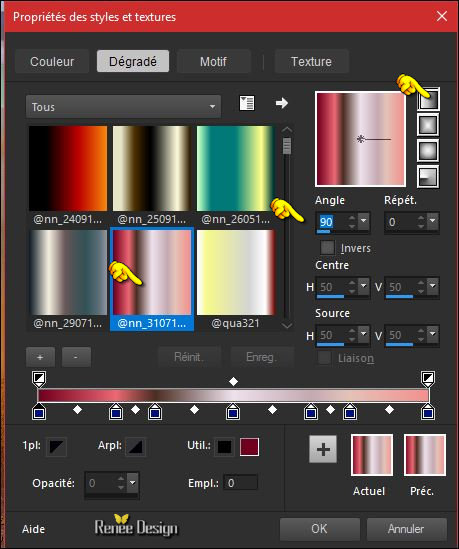Switch to the Texture tab

point(311,62)
